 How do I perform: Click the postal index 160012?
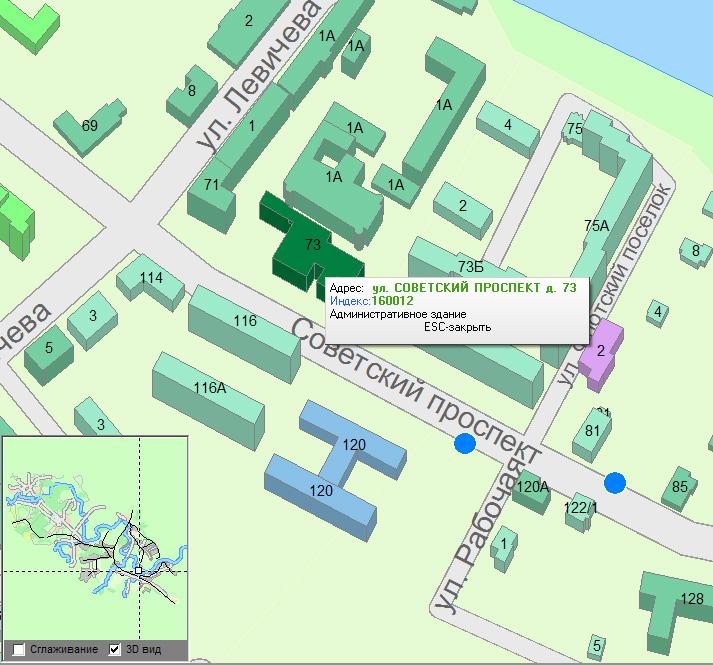tap(392, 301)
